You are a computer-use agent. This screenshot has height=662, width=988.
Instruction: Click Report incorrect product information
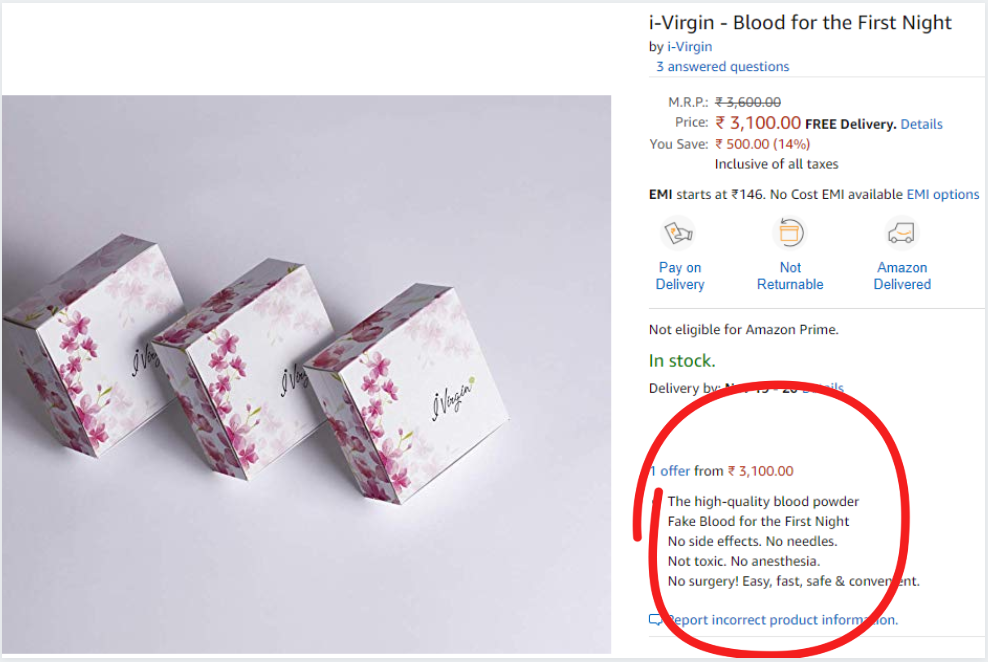[x=782, y=620]
